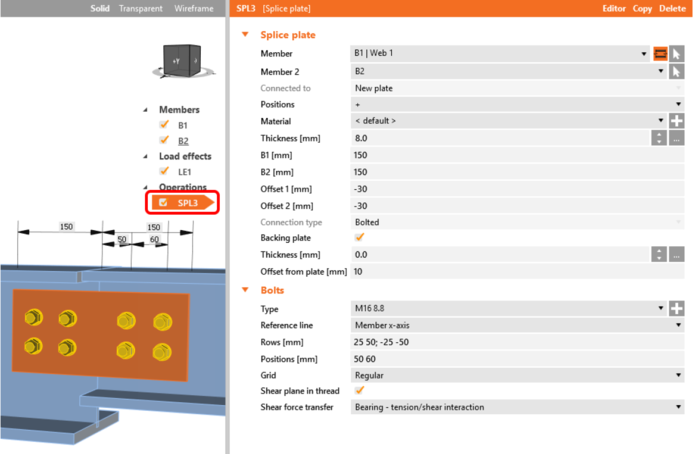Image resolution: width=700 pixels, height=454 pixels.
Task: Click the 3D view orientation cube
Action: pos(182,61)
